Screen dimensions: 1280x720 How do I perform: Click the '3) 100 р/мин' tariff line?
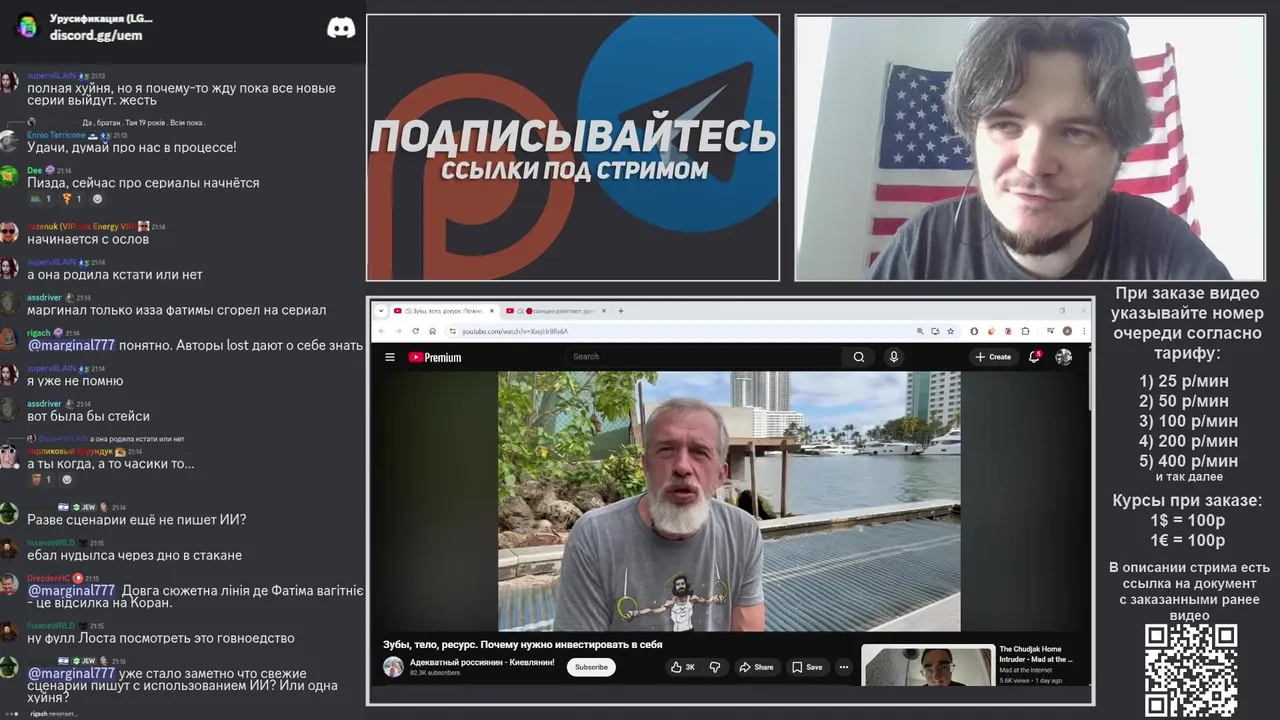1188,421
